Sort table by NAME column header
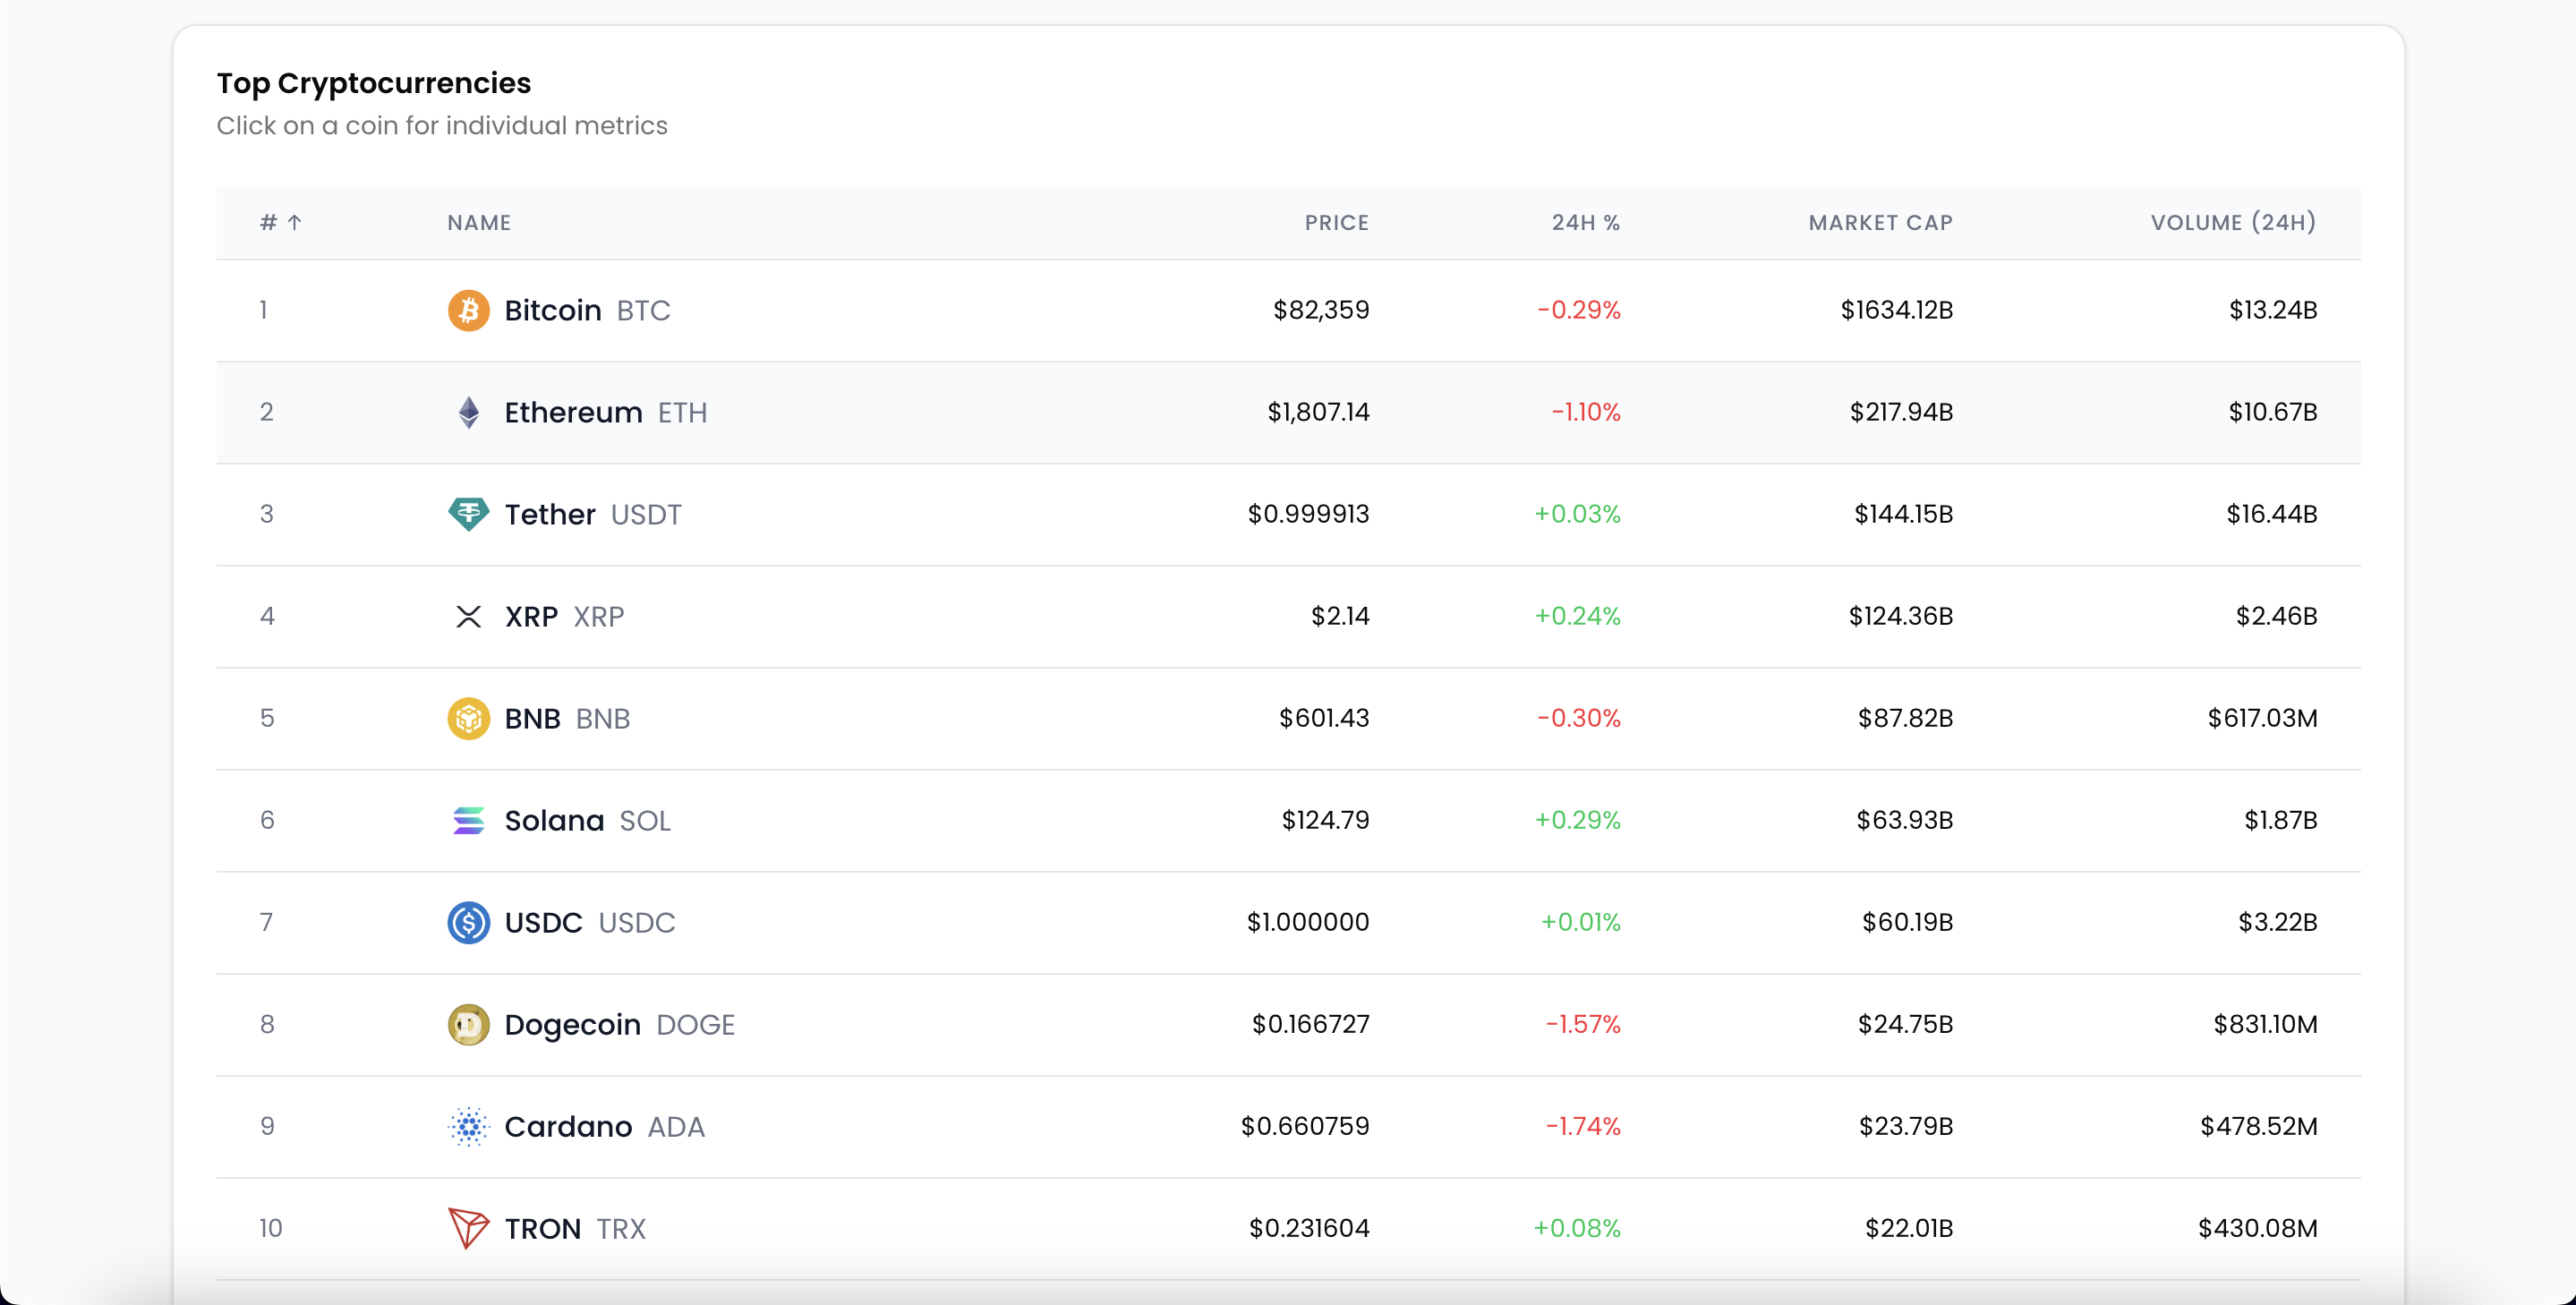Viewport: 2576px width, 1305px height. pyautogui.click(x=479, y=222)
